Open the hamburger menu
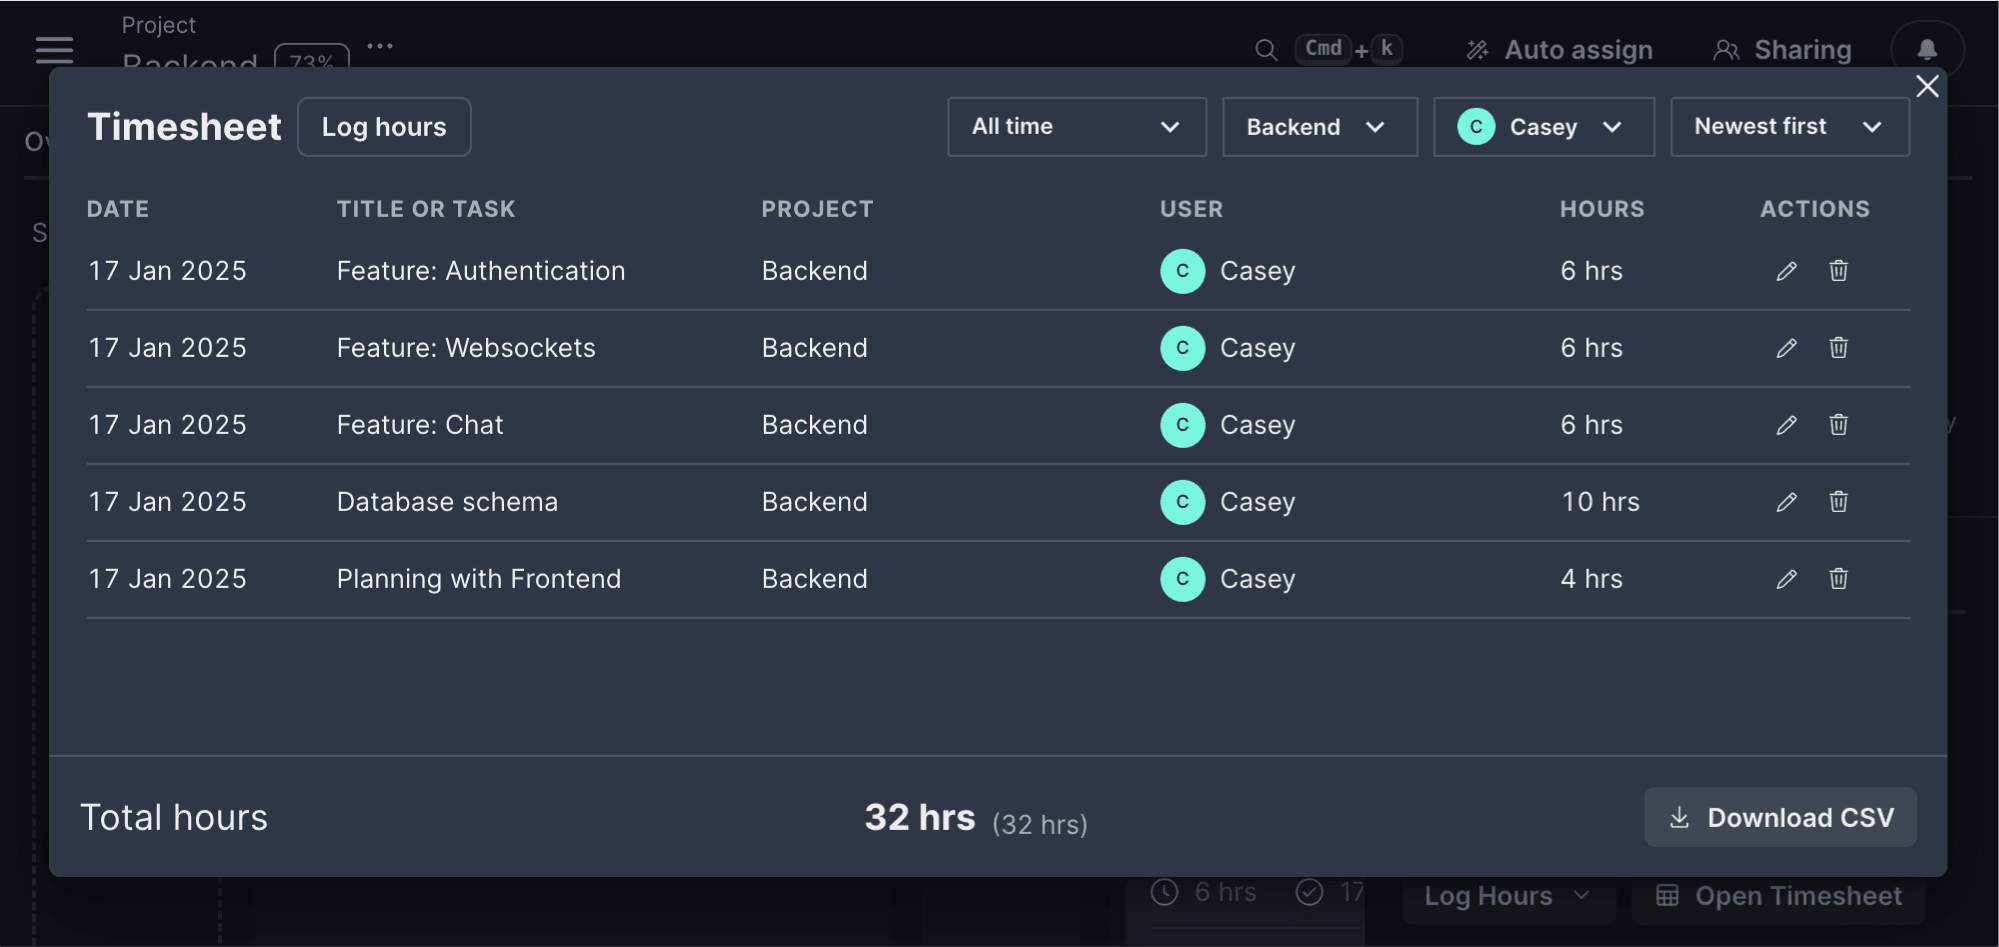This screenshot has width=1999, height=947. [x=54, y=50]
